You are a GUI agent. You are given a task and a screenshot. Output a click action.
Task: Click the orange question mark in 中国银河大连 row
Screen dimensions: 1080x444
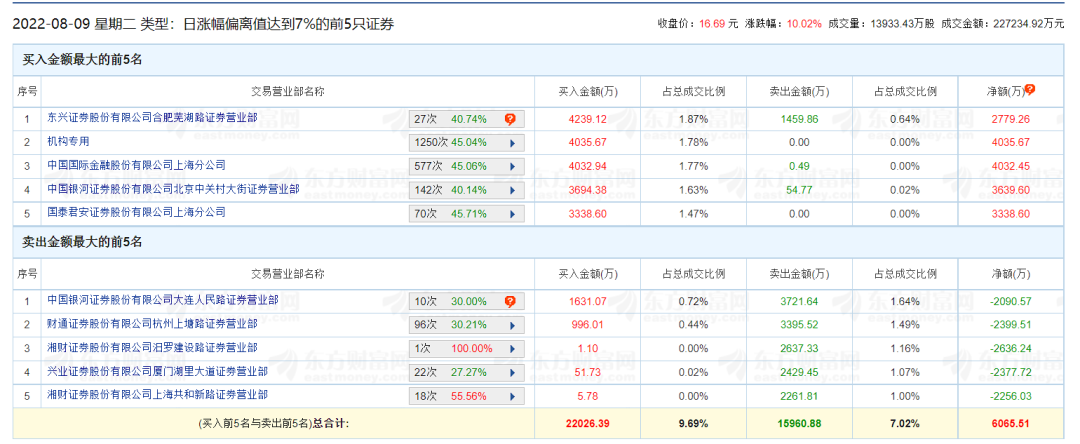(510, 302)
